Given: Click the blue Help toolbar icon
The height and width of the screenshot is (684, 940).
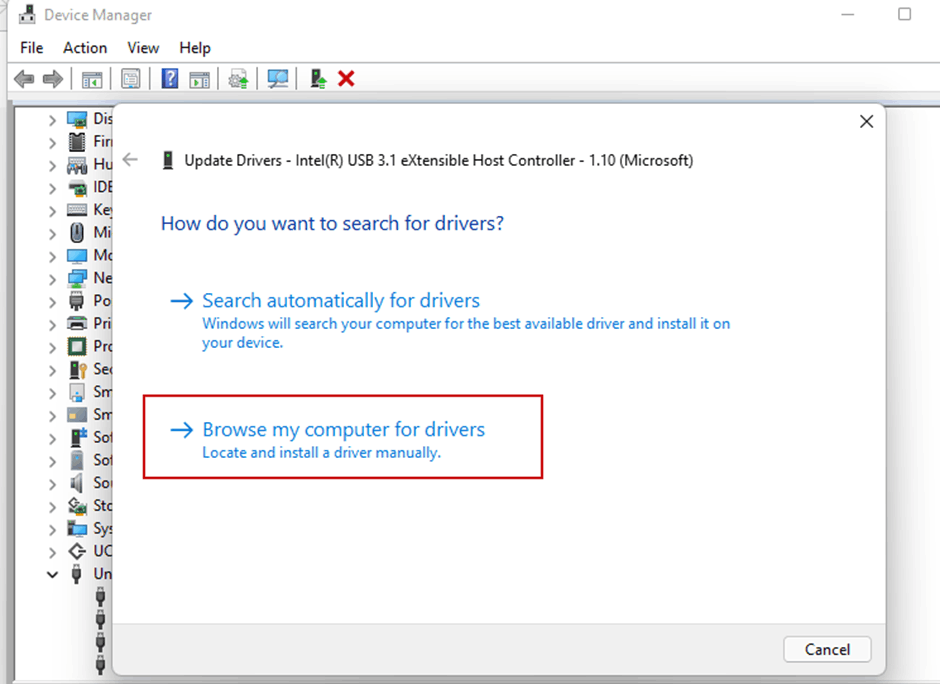Looking at the screenshot, I should click(170, 79).
